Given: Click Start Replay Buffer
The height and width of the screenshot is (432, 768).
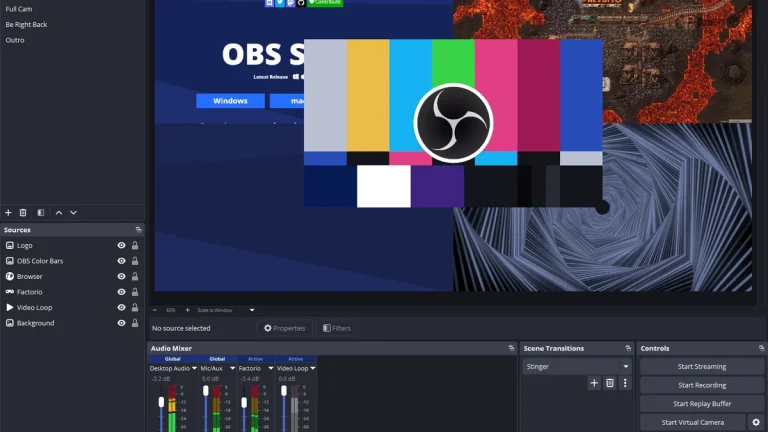Looking at the screenshot, I should (702, 404).
